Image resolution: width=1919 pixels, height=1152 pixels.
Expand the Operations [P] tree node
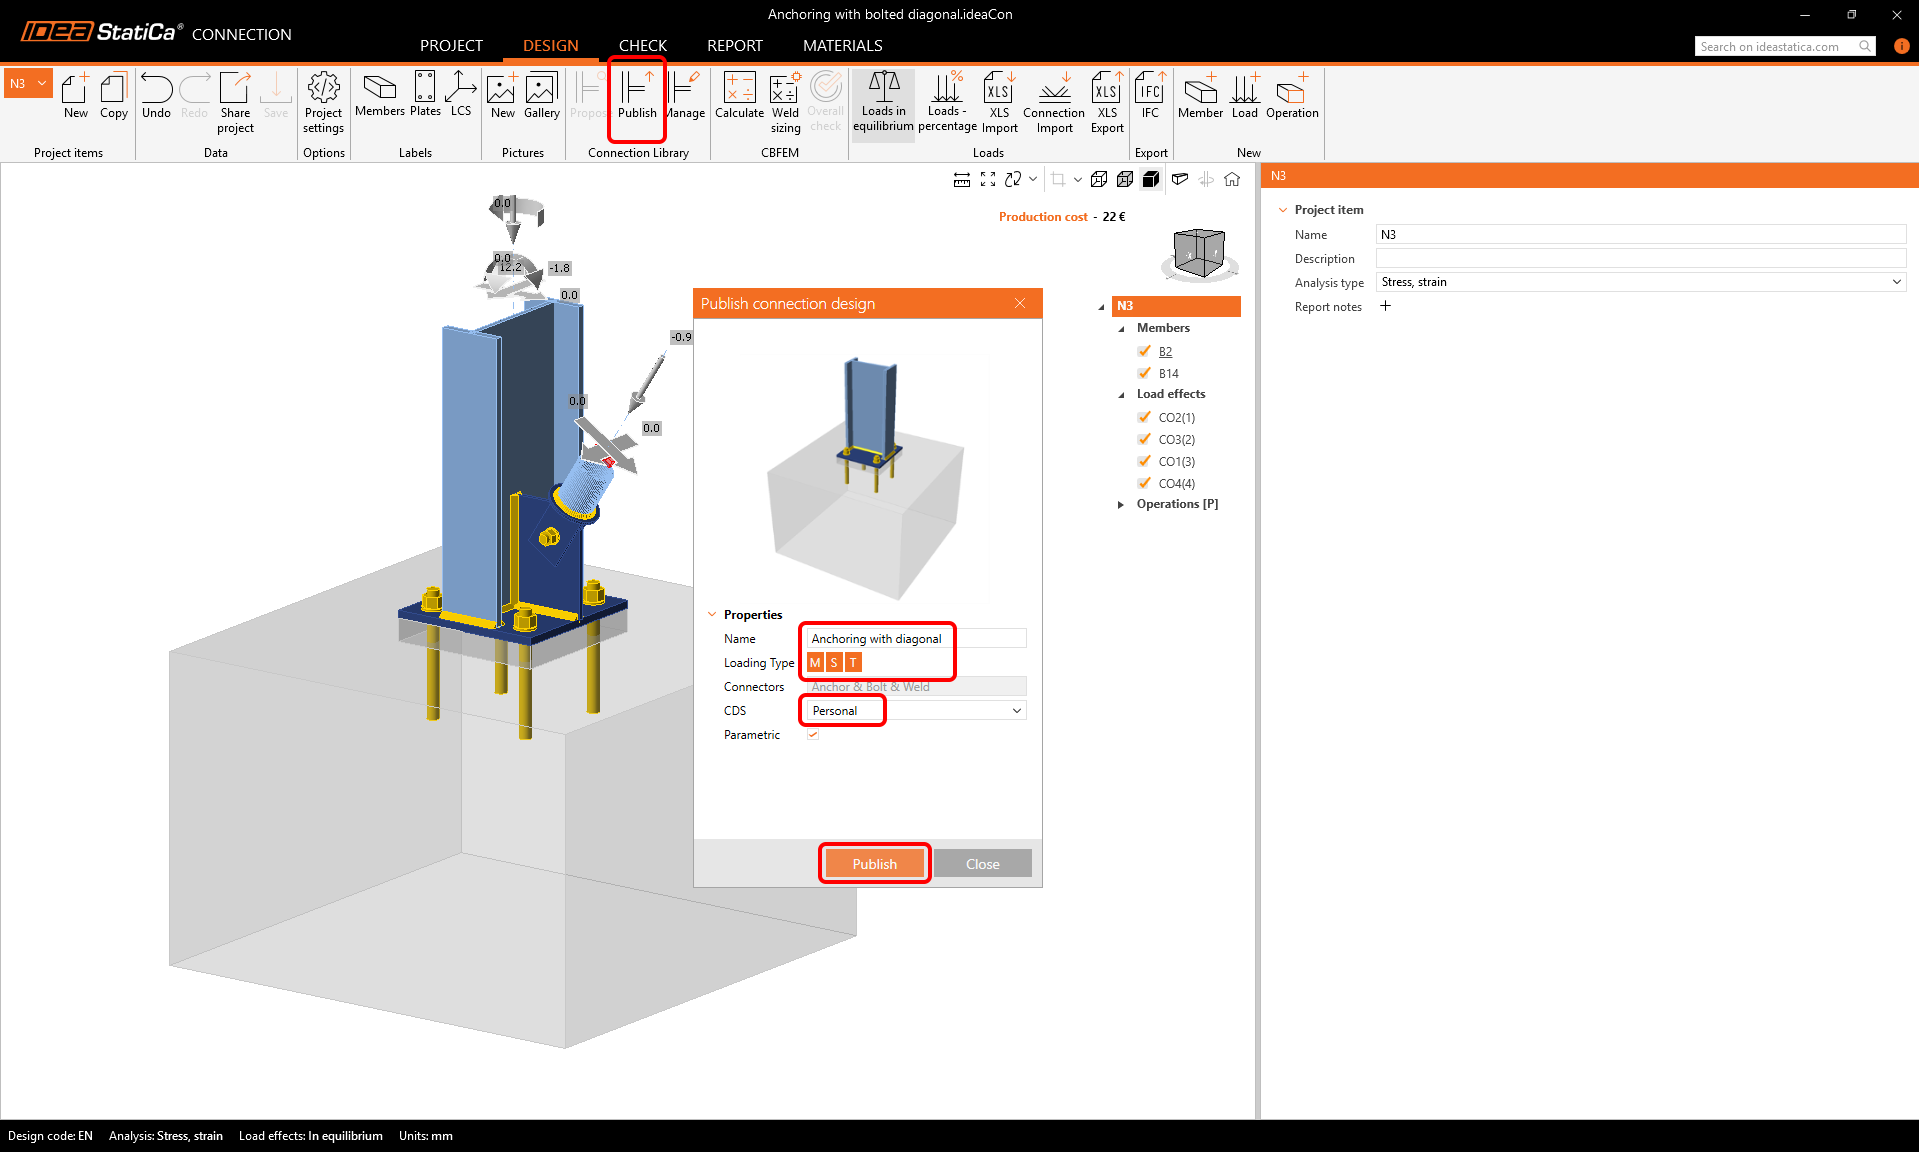click(x=1120, y=504)
